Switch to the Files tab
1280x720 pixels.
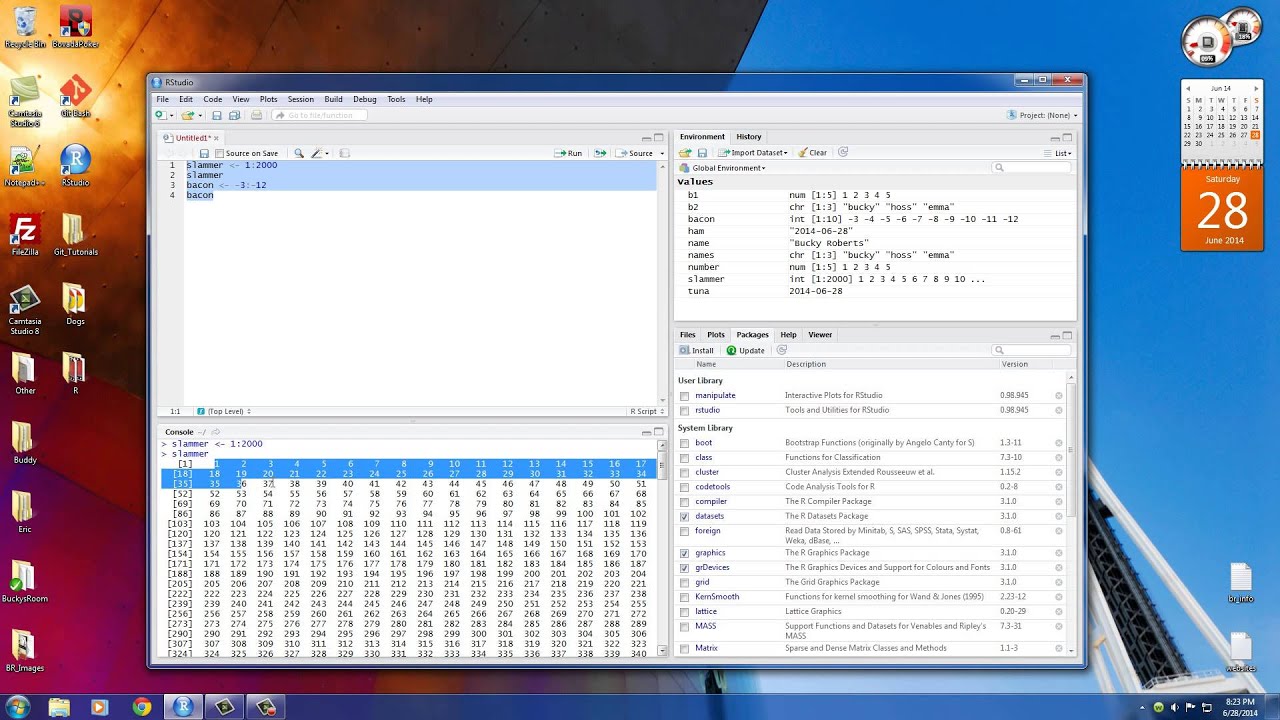coord(688,335)
